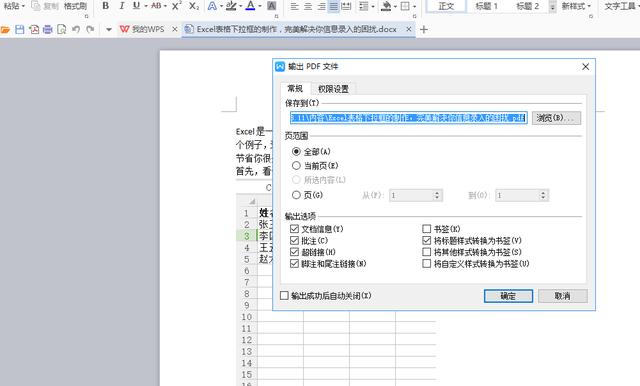Image resolution: width=640 pixels, height=386 pixels.
Task: Justify the paragraph text
Action: point(333,6)
